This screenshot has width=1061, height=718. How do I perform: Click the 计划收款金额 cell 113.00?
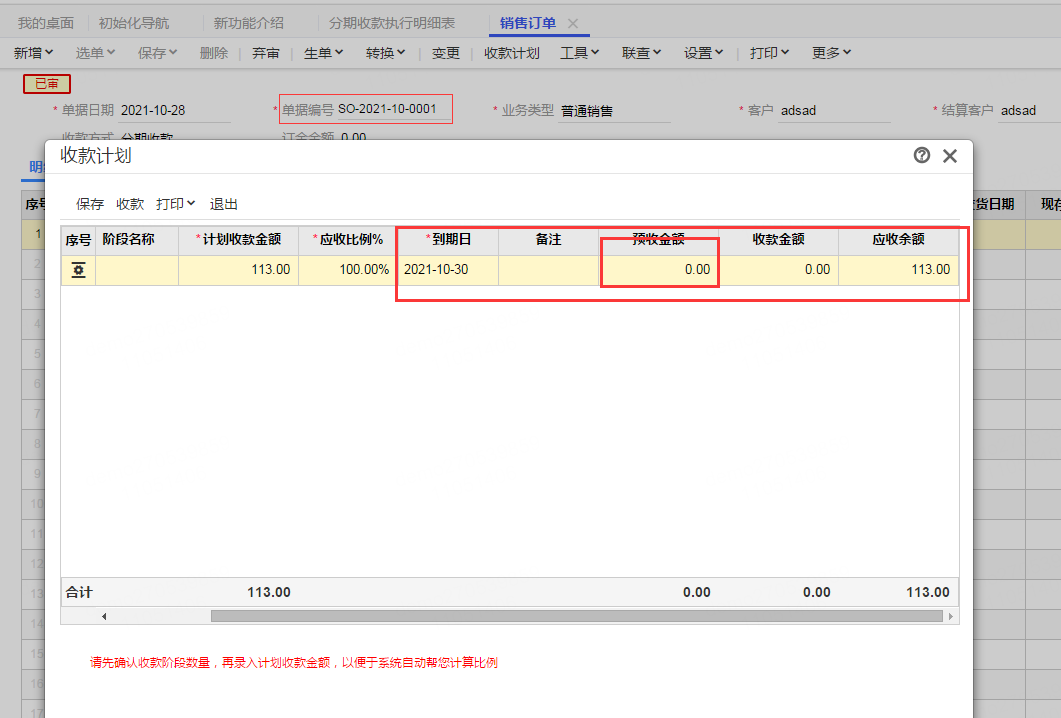(x=239, y=270)
